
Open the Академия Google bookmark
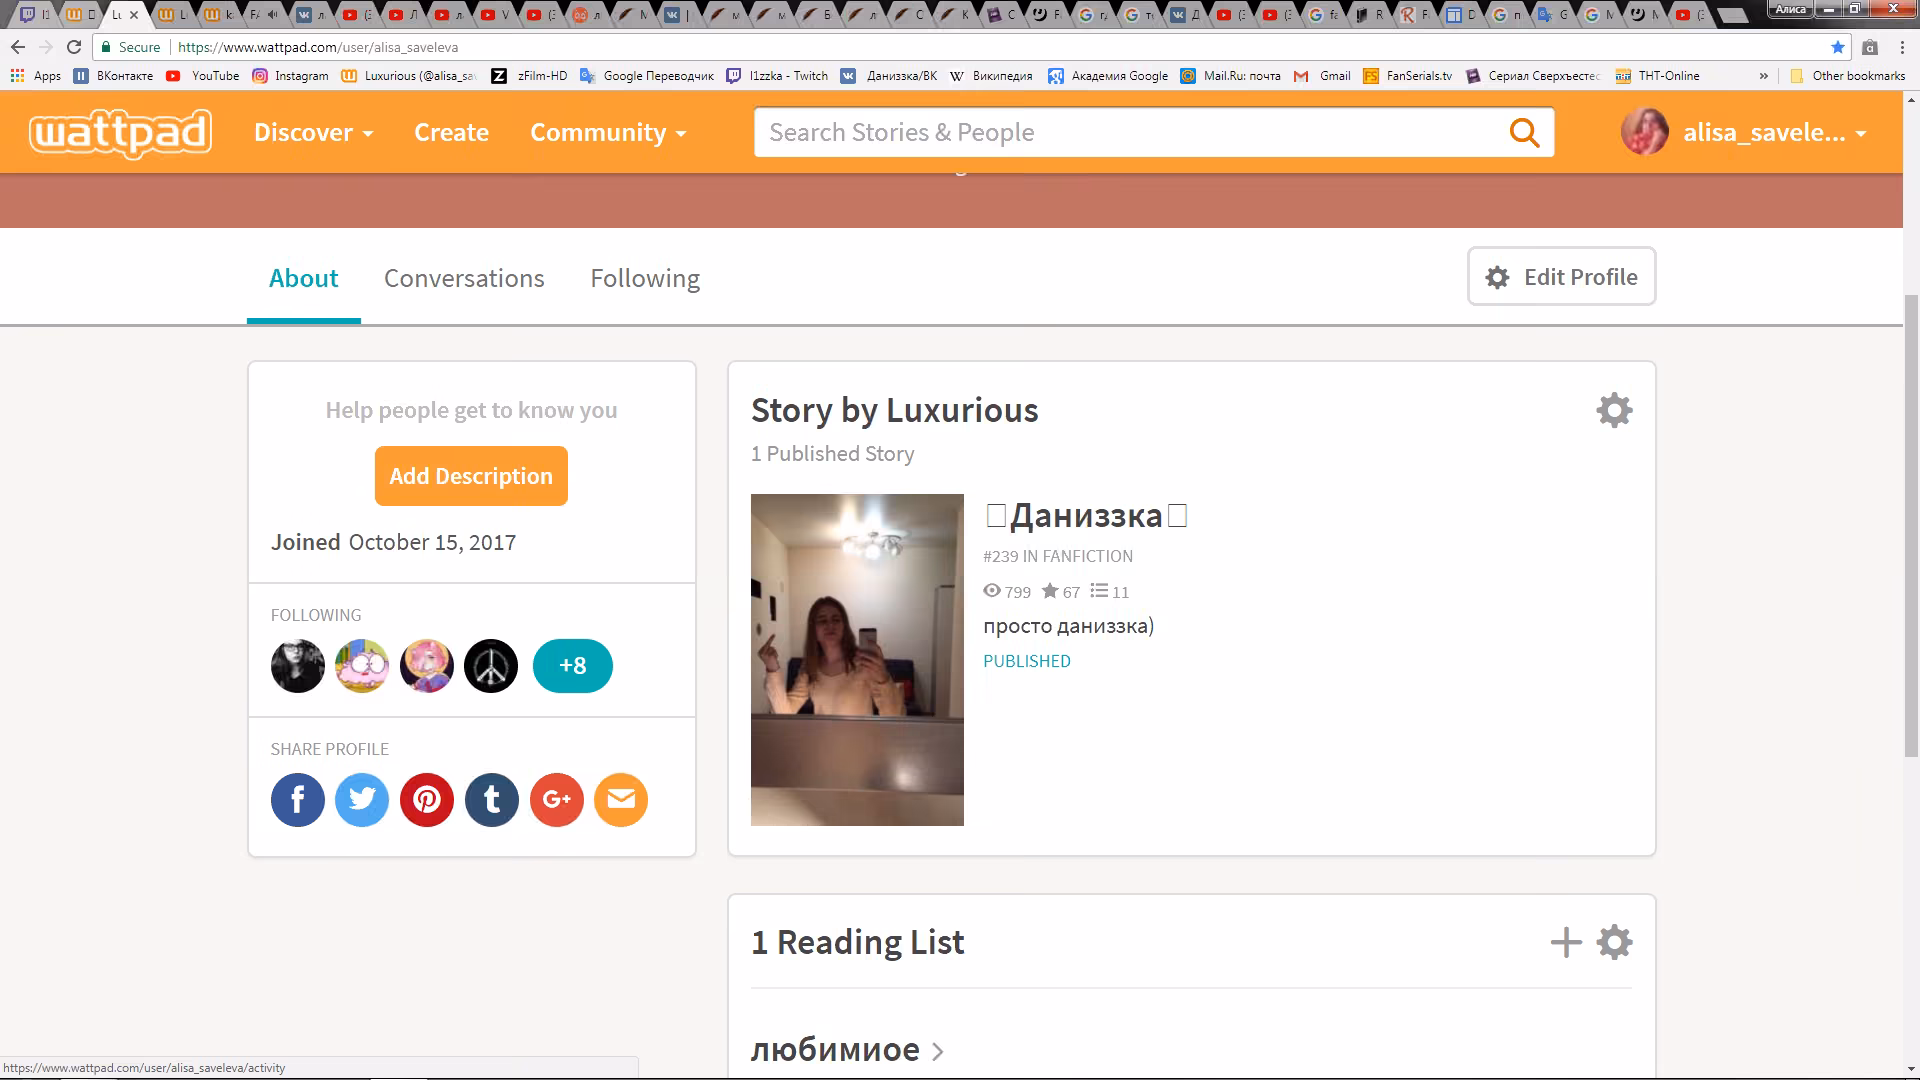(x=1108, y=76)
